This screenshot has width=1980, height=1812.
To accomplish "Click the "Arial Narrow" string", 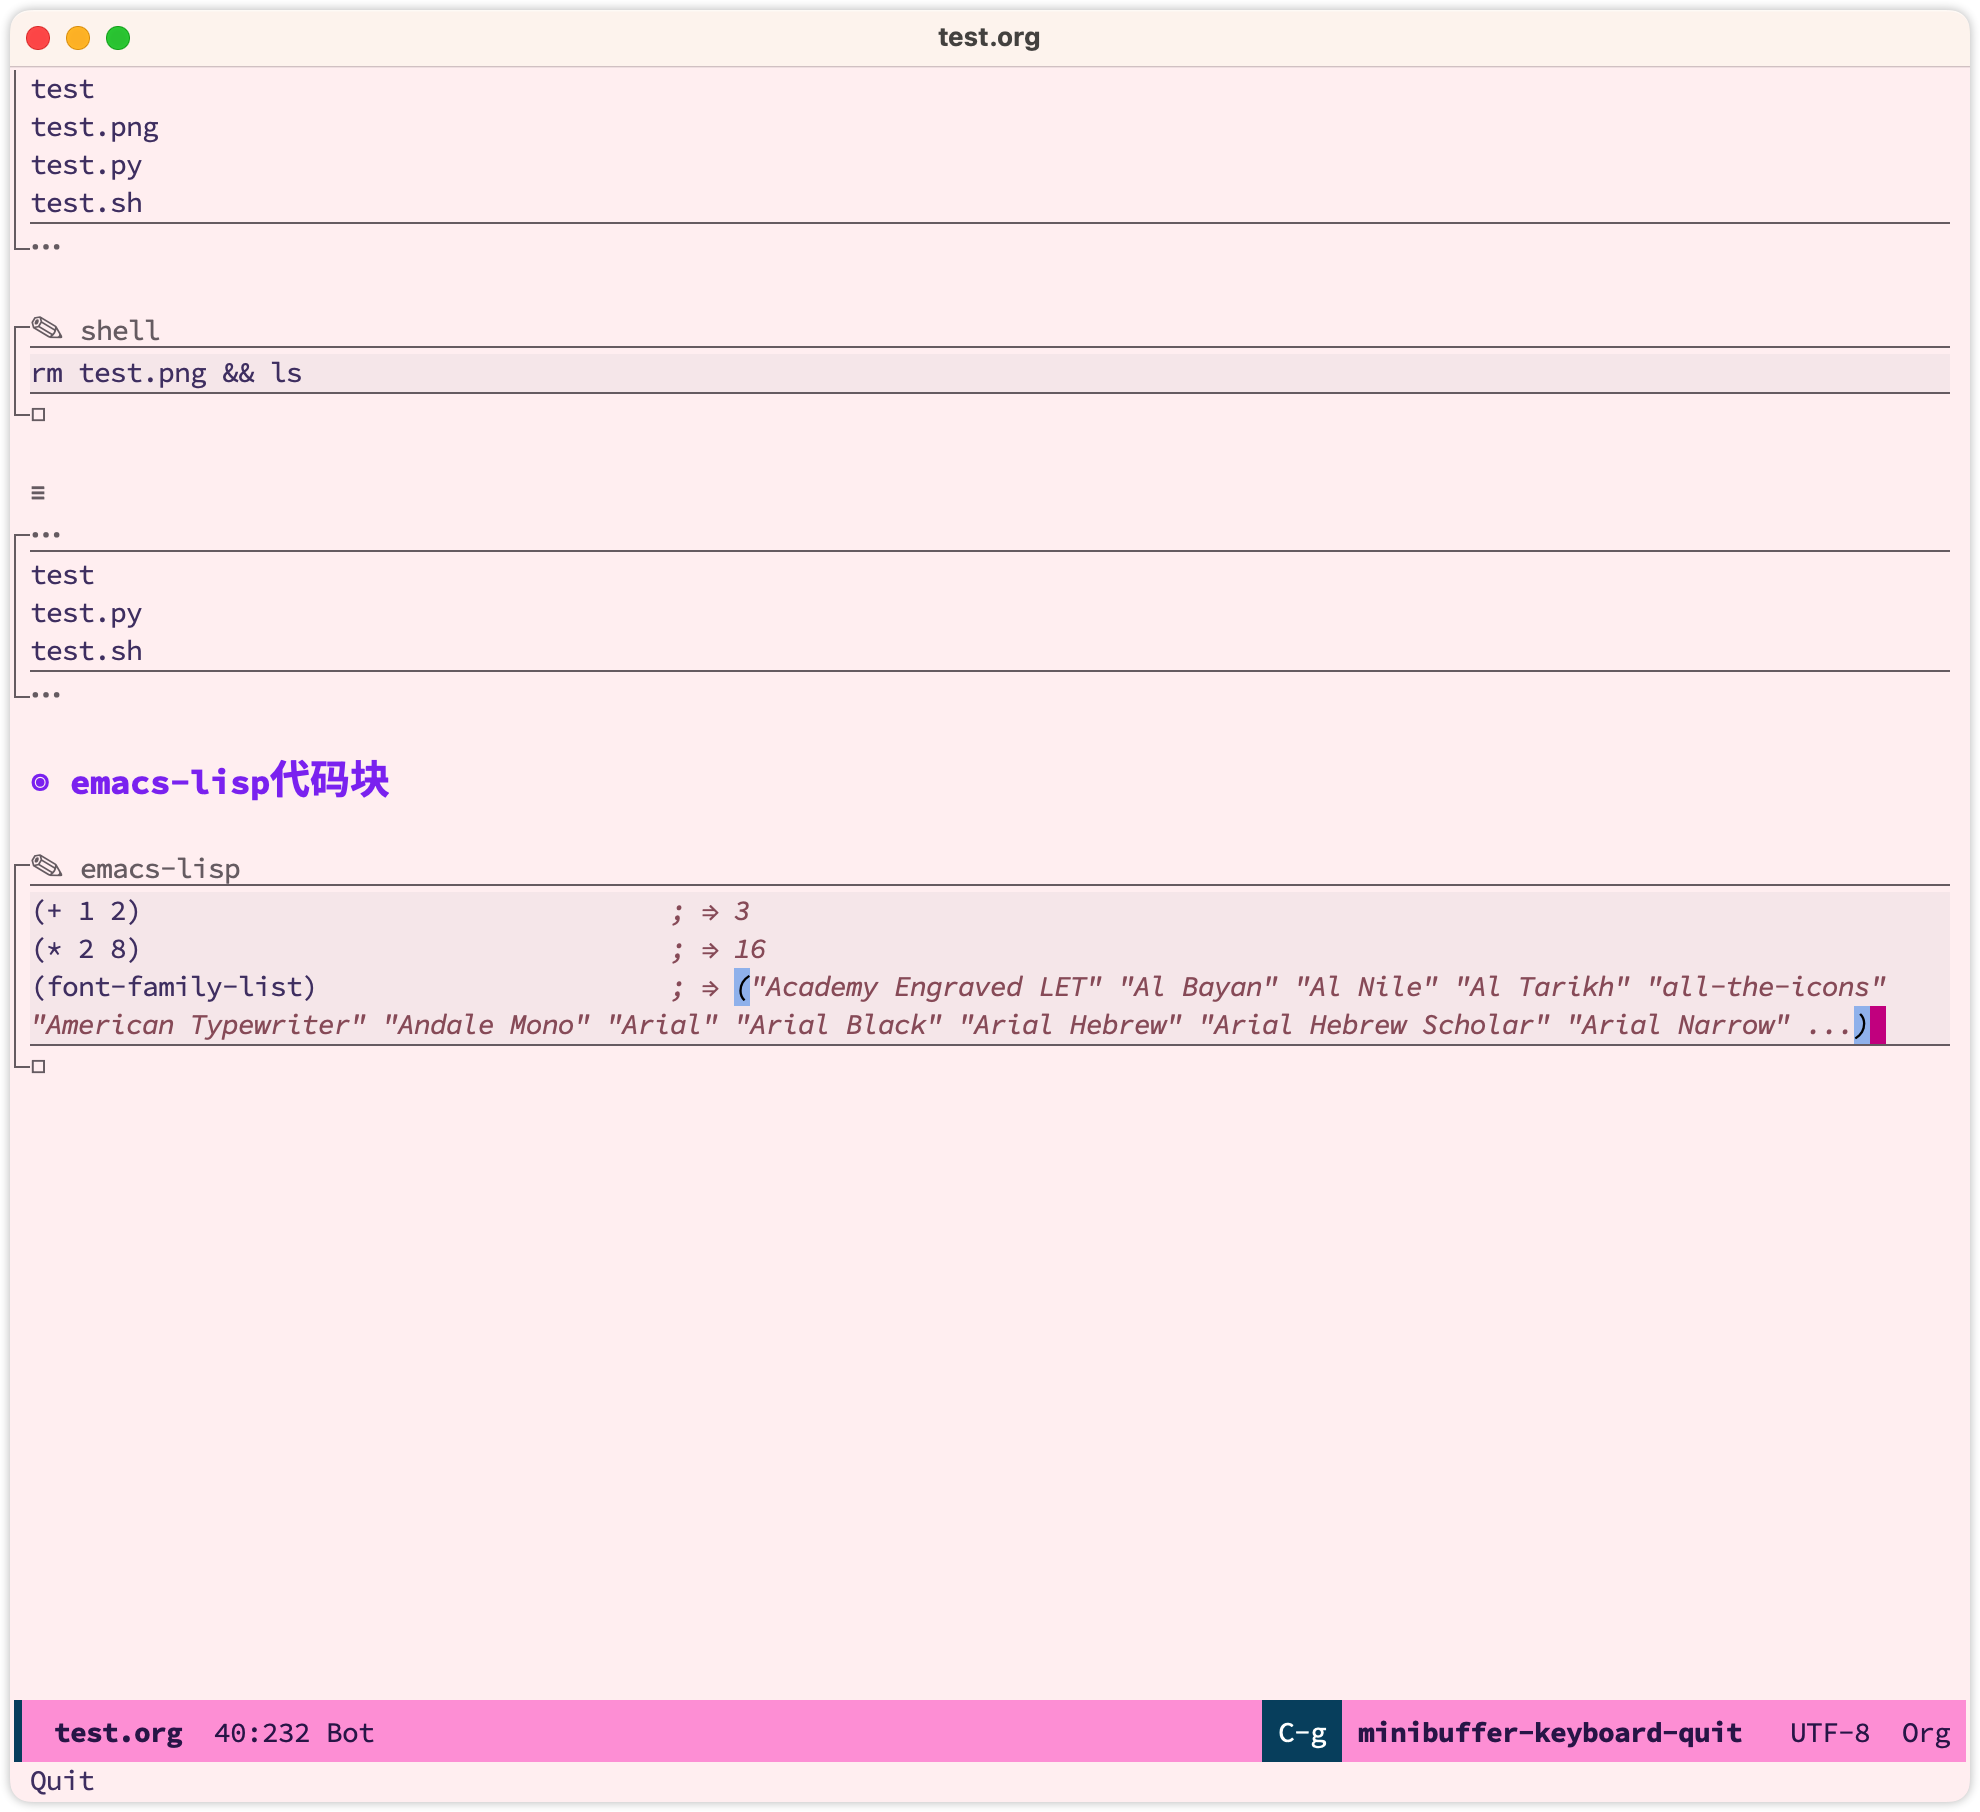I will pos(1679,1025).
